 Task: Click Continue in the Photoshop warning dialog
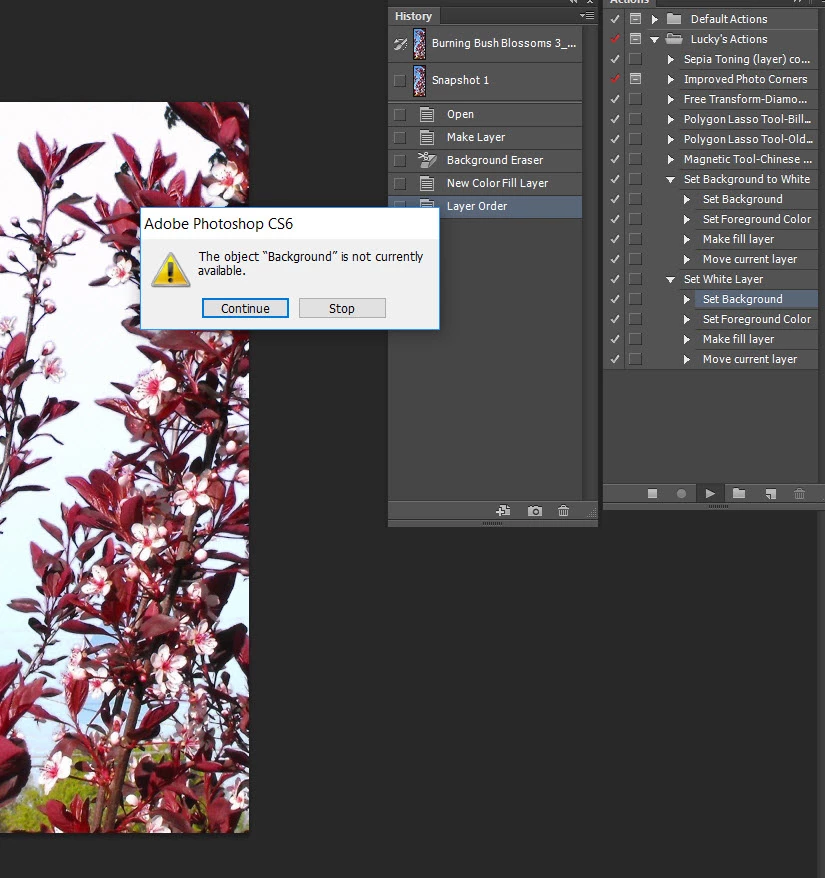click(x=245, y=309)
